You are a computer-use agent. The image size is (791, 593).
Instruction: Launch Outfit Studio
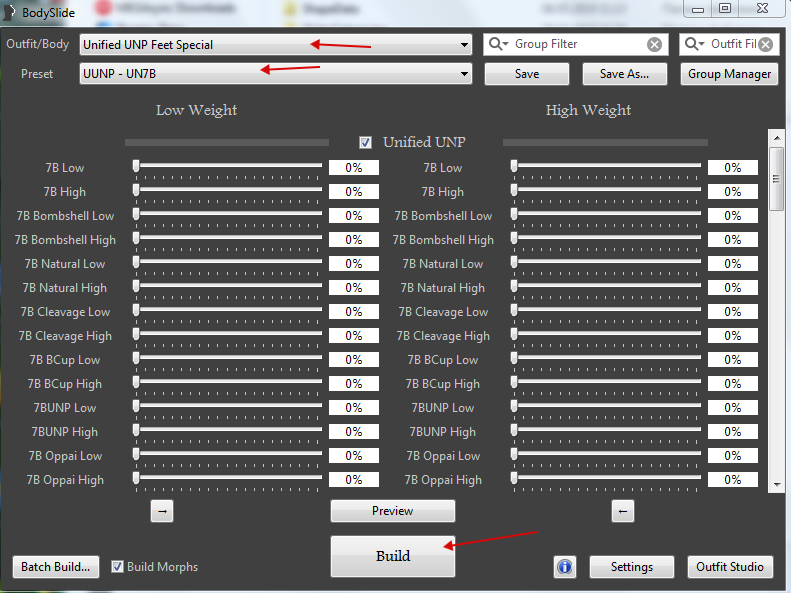coord(730,567)
